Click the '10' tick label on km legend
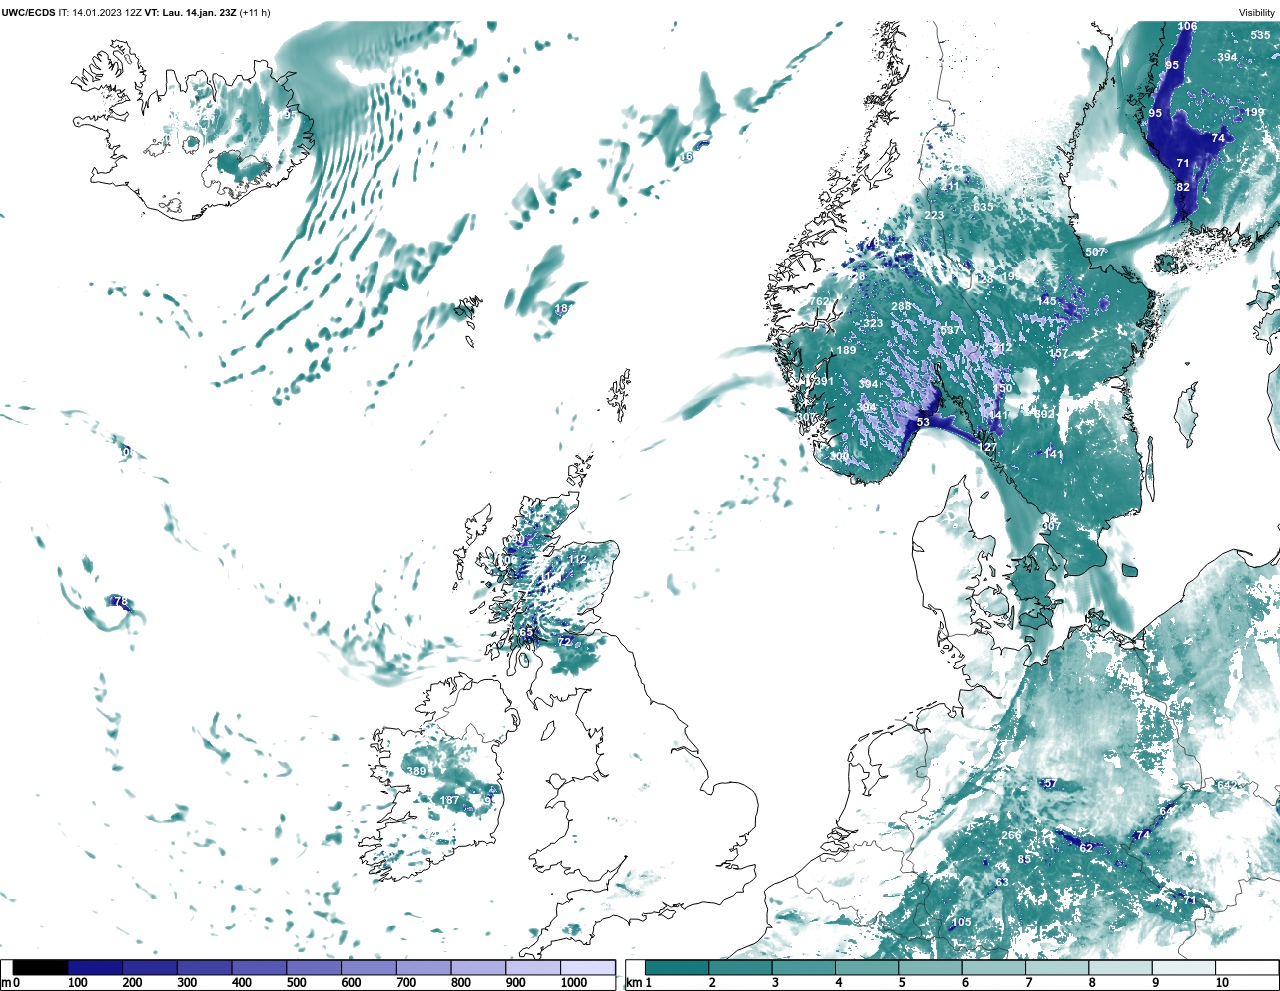Screen dimensions: 1280x991 tap(1223, 983)
